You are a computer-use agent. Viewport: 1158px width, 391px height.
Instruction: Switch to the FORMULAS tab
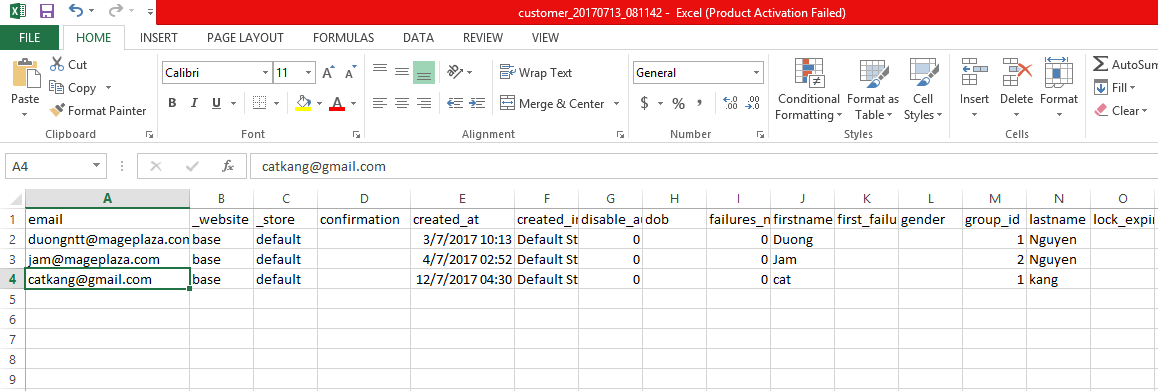[343, 38]
